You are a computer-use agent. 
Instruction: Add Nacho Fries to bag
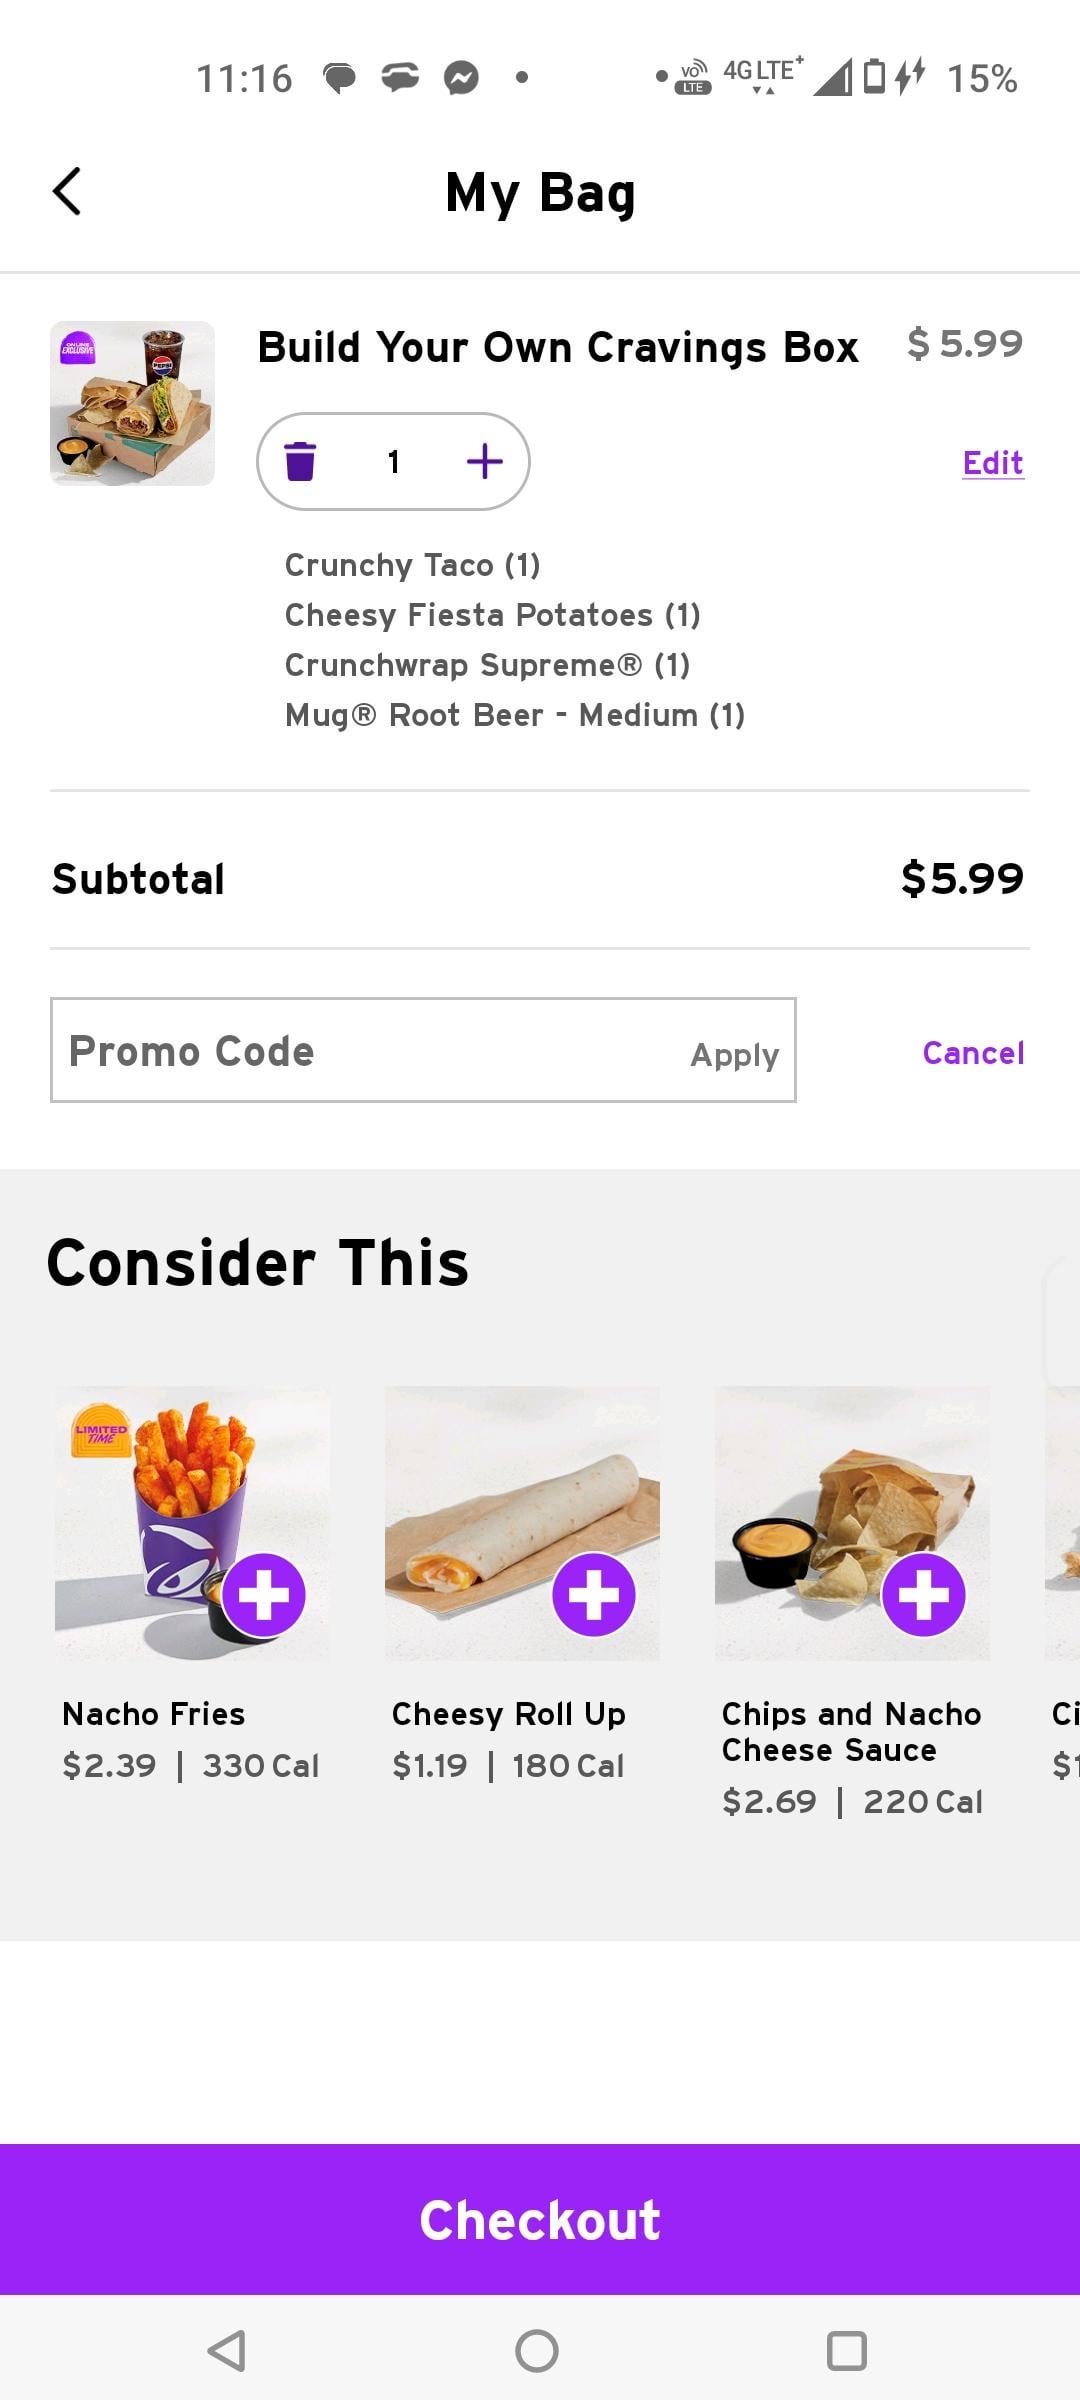coord(264,1595)
